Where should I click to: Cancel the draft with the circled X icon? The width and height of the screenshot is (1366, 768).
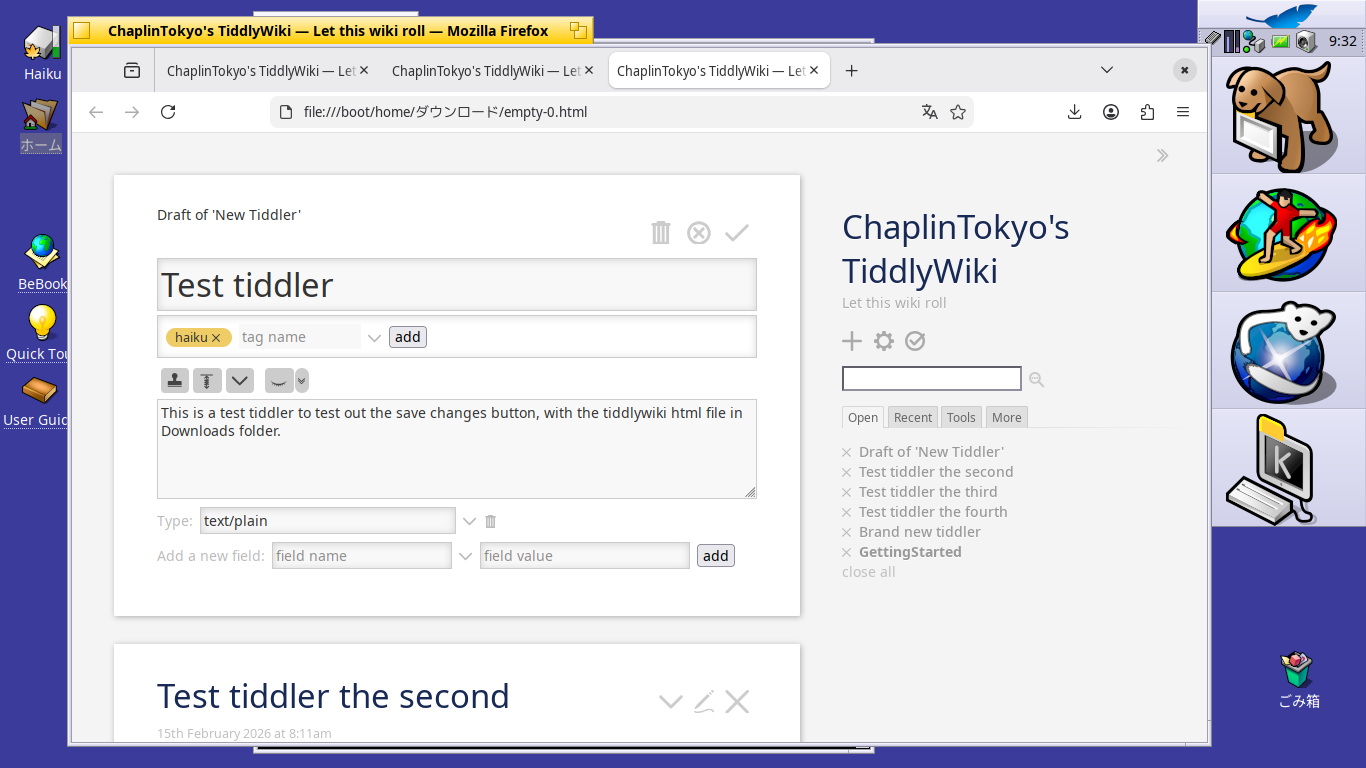[699, 233]
